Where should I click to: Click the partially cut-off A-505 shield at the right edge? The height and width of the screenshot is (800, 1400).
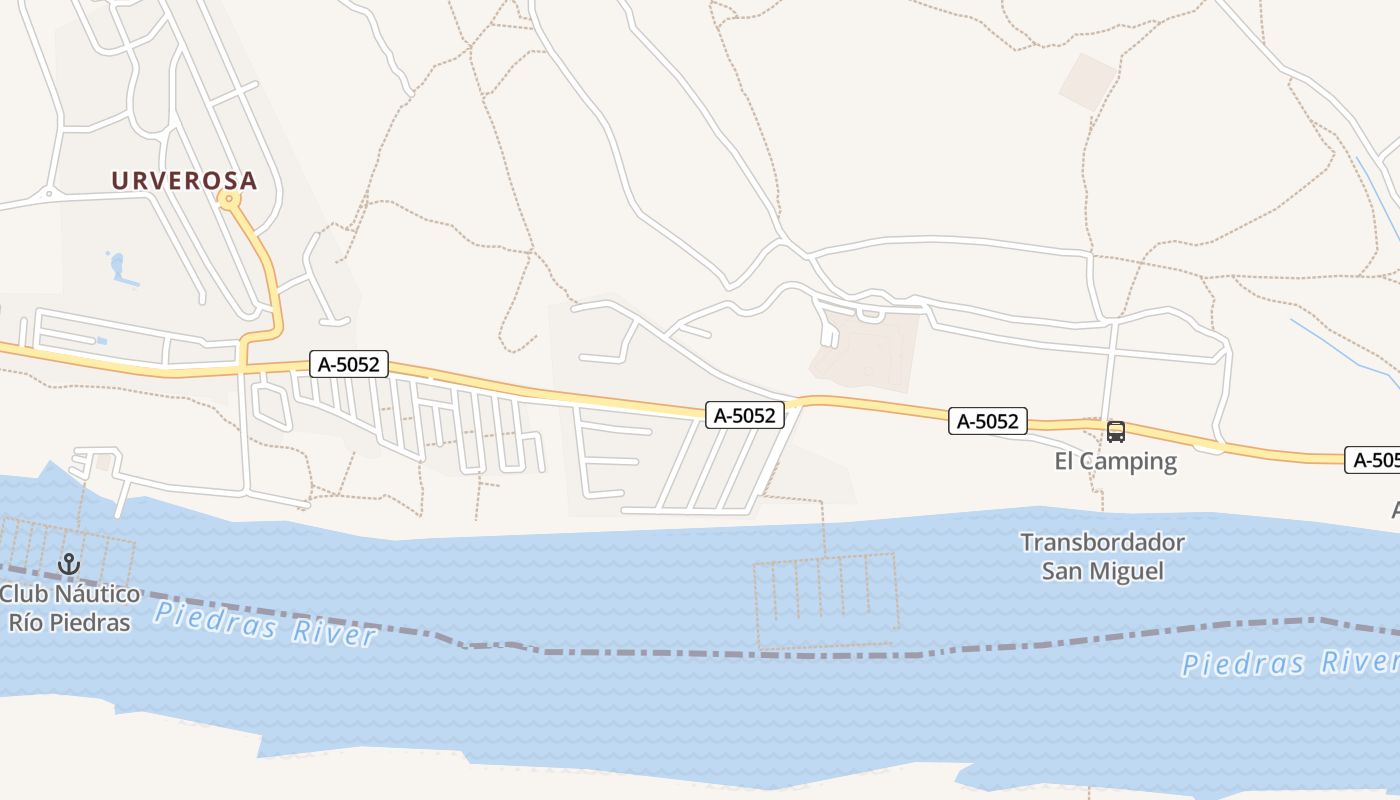pos(1373,460)
